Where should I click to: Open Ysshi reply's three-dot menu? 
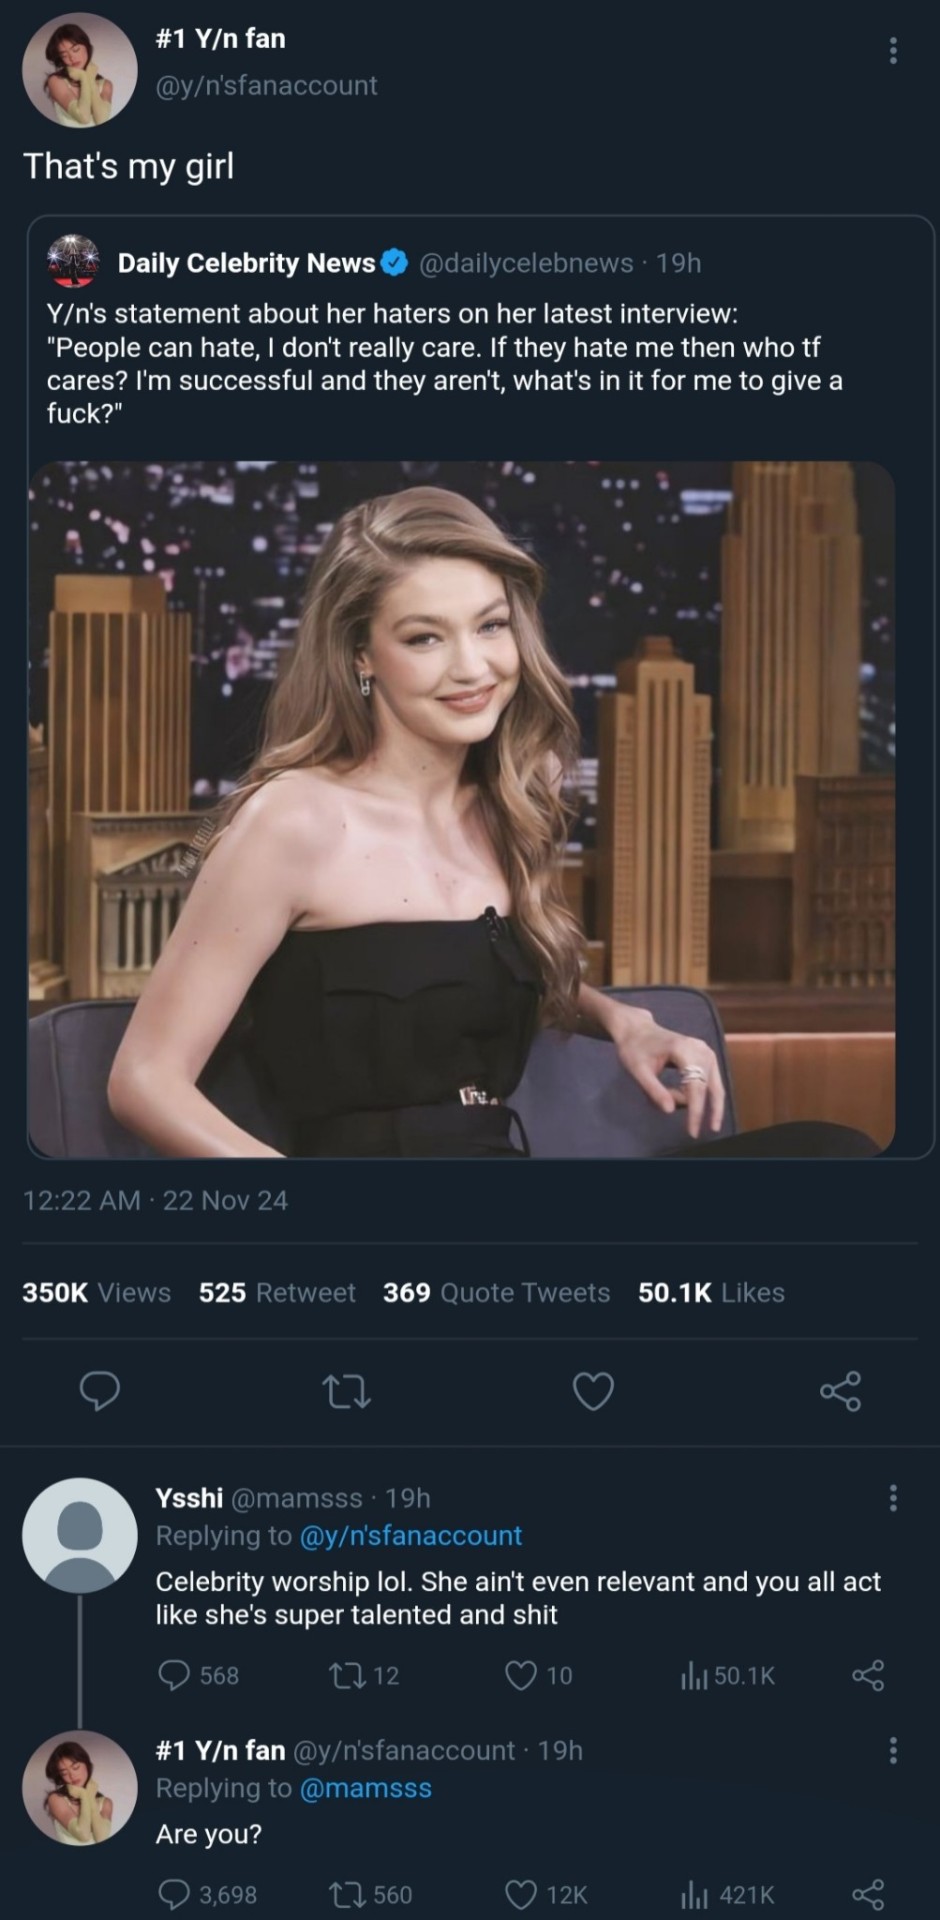tap(893, 1498)
